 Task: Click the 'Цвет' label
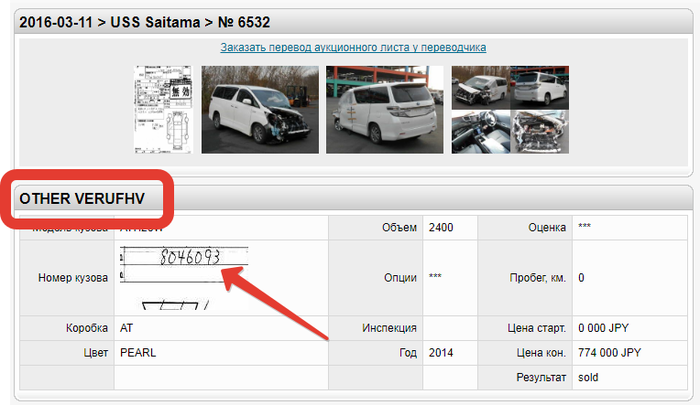[x=96, y=353]
